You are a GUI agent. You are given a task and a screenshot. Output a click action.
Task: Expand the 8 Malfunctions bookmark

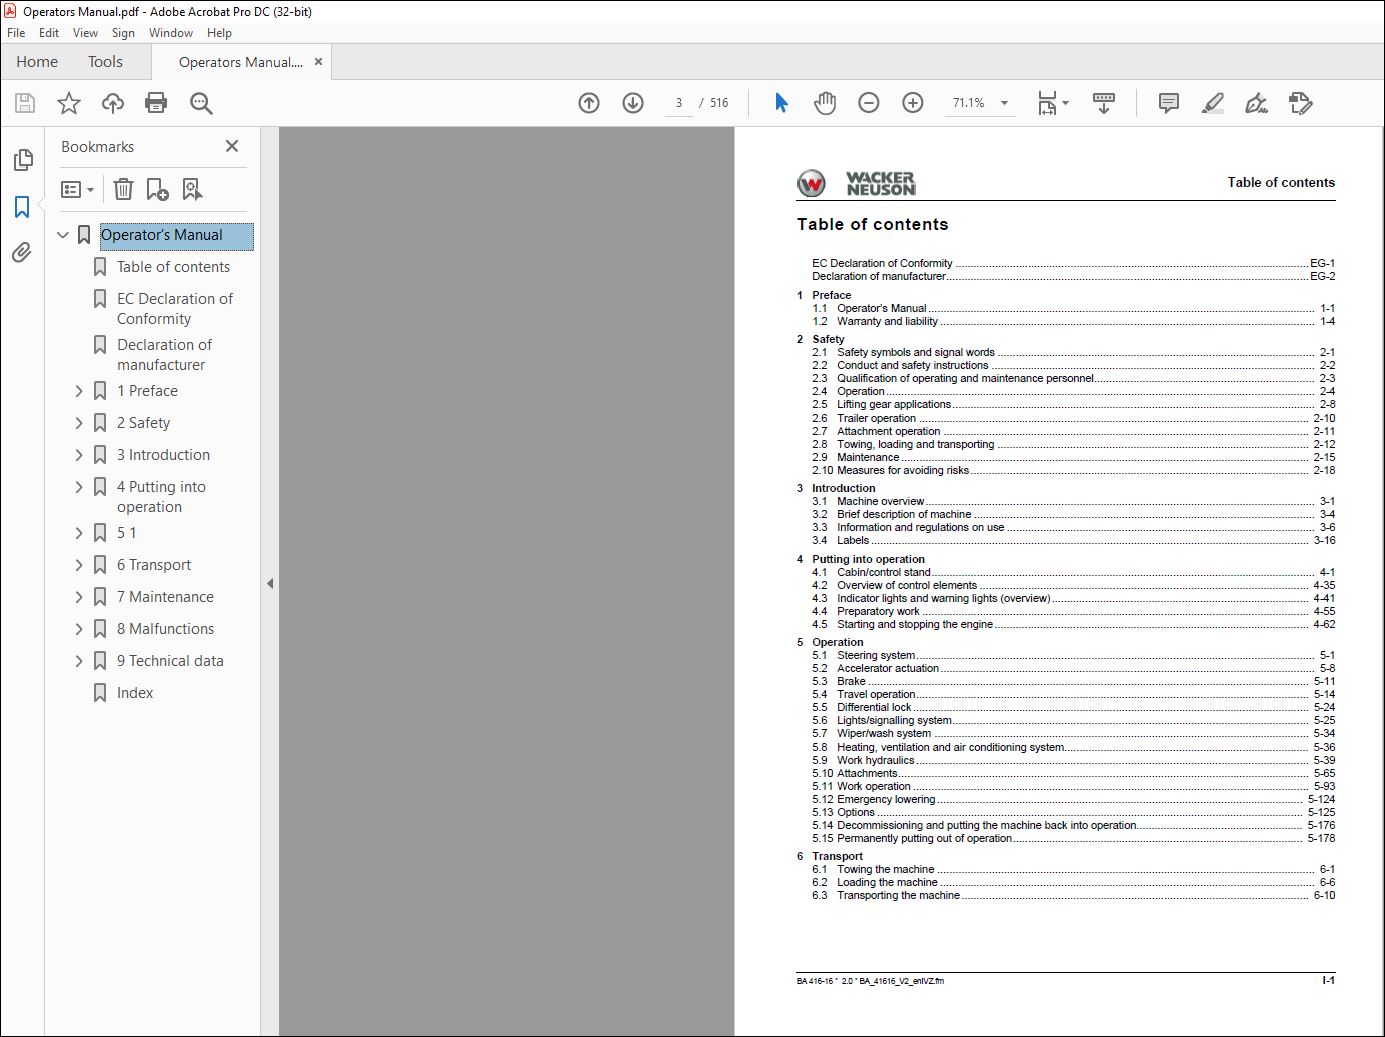click(79, 629)
